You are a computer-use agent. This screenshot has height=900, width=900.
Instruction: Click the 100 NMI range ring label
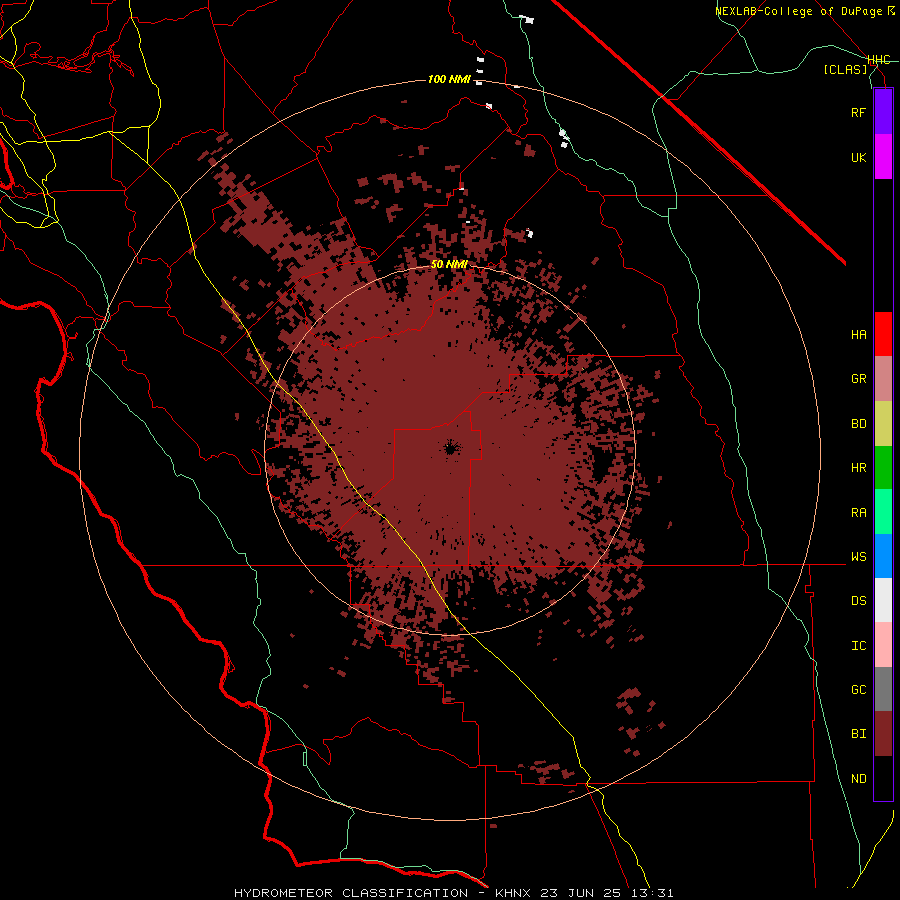[x=449, y=79]
